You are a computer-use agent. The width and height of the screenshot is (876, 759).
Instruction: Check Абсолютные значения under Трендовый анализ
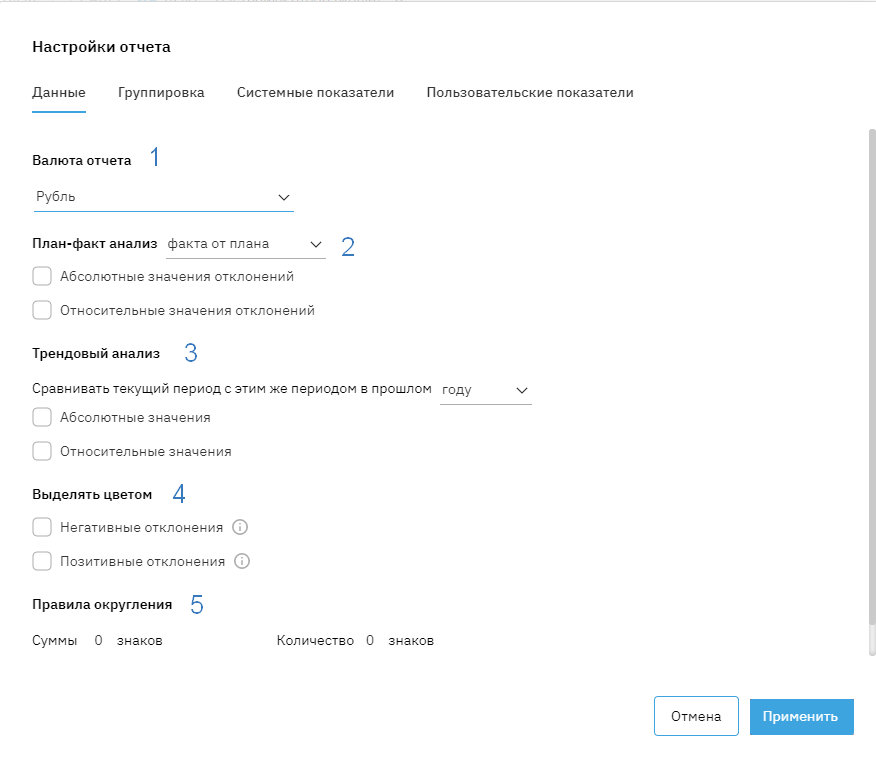(42, 417)
